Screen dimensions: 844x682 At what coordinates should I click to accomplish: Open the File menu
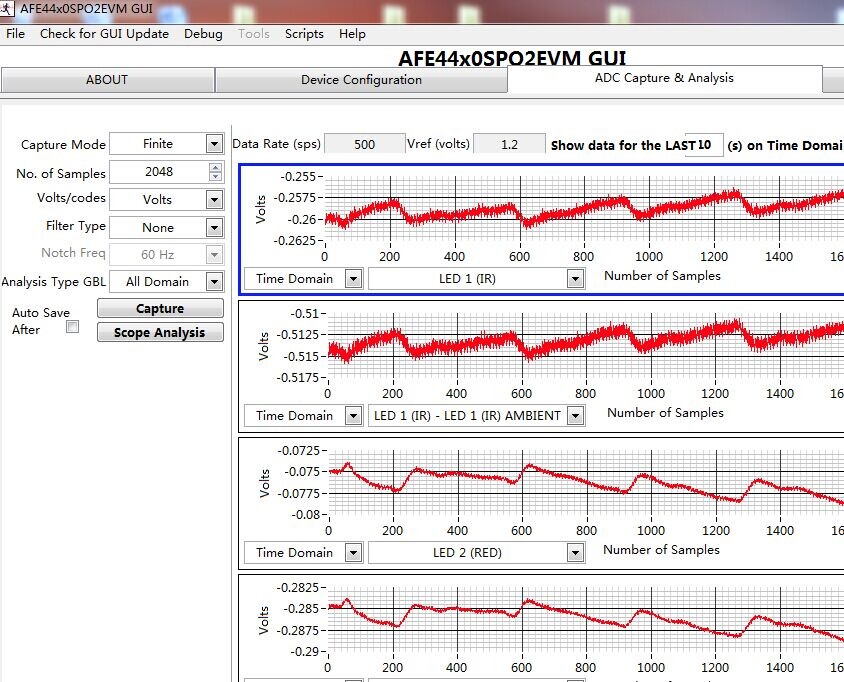click(16, 34)
